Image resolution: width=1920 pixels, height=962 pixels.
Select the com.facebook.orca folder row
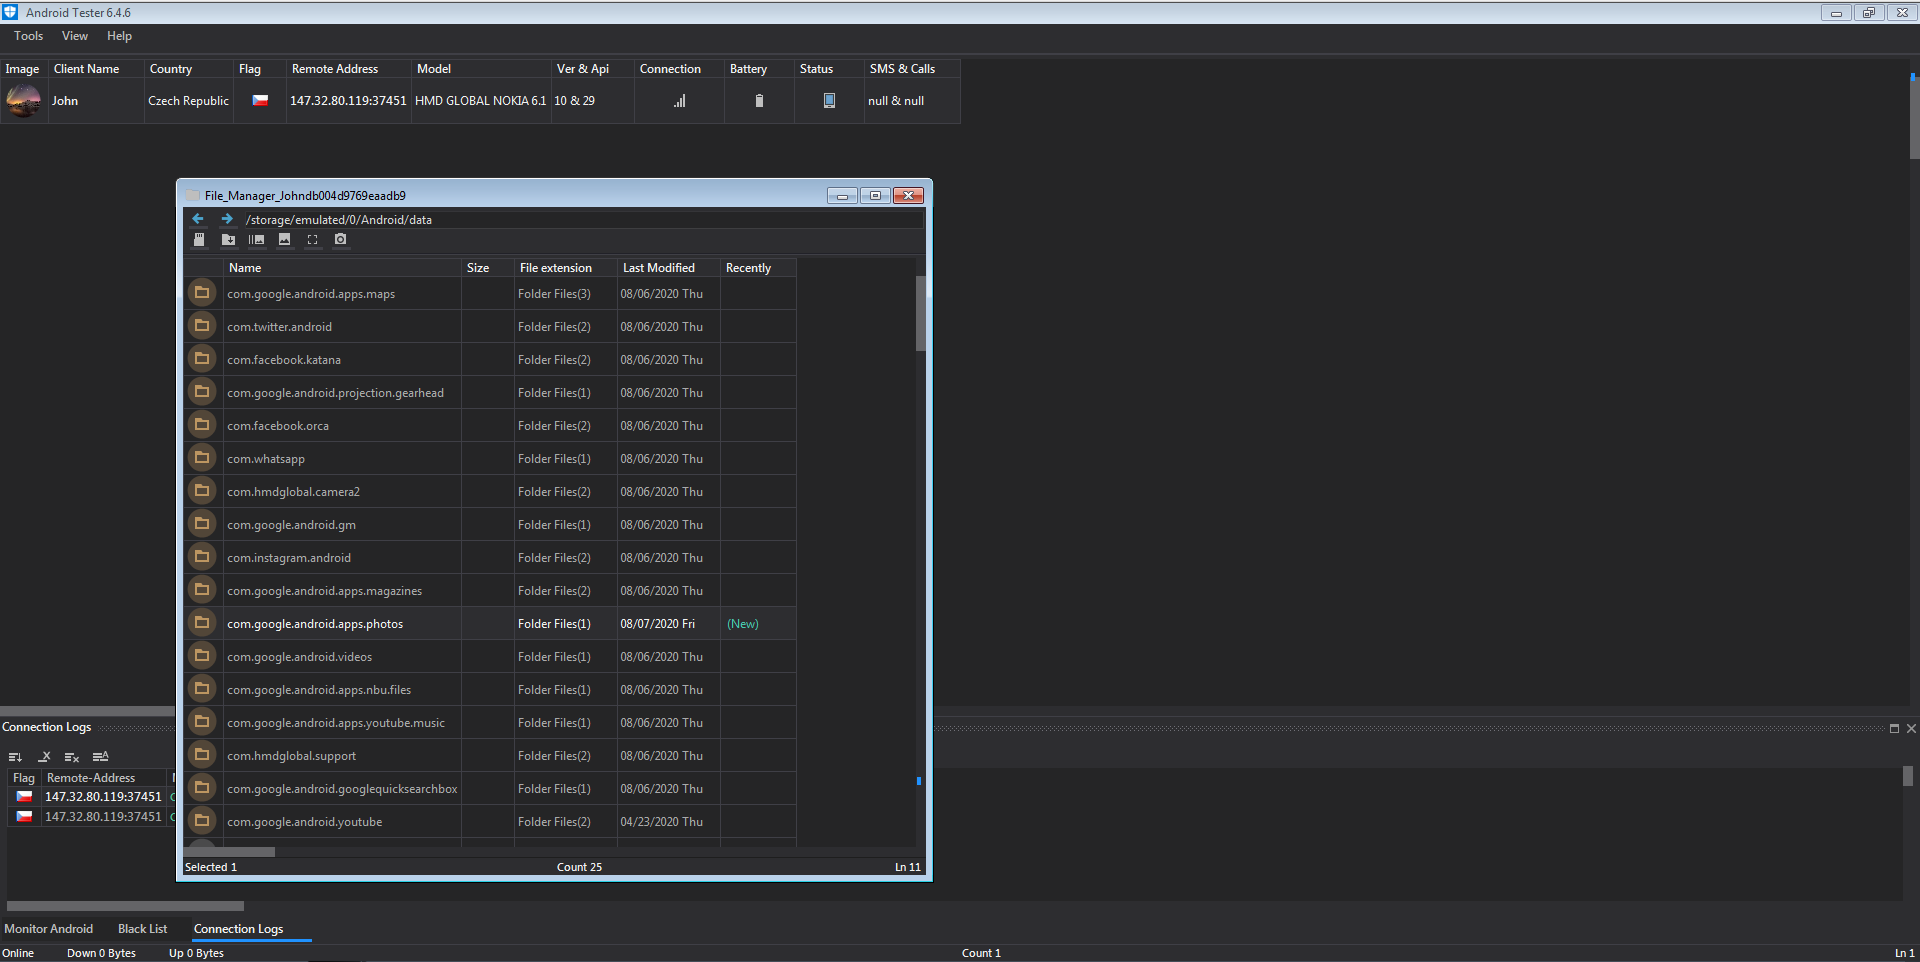[490, 425]
